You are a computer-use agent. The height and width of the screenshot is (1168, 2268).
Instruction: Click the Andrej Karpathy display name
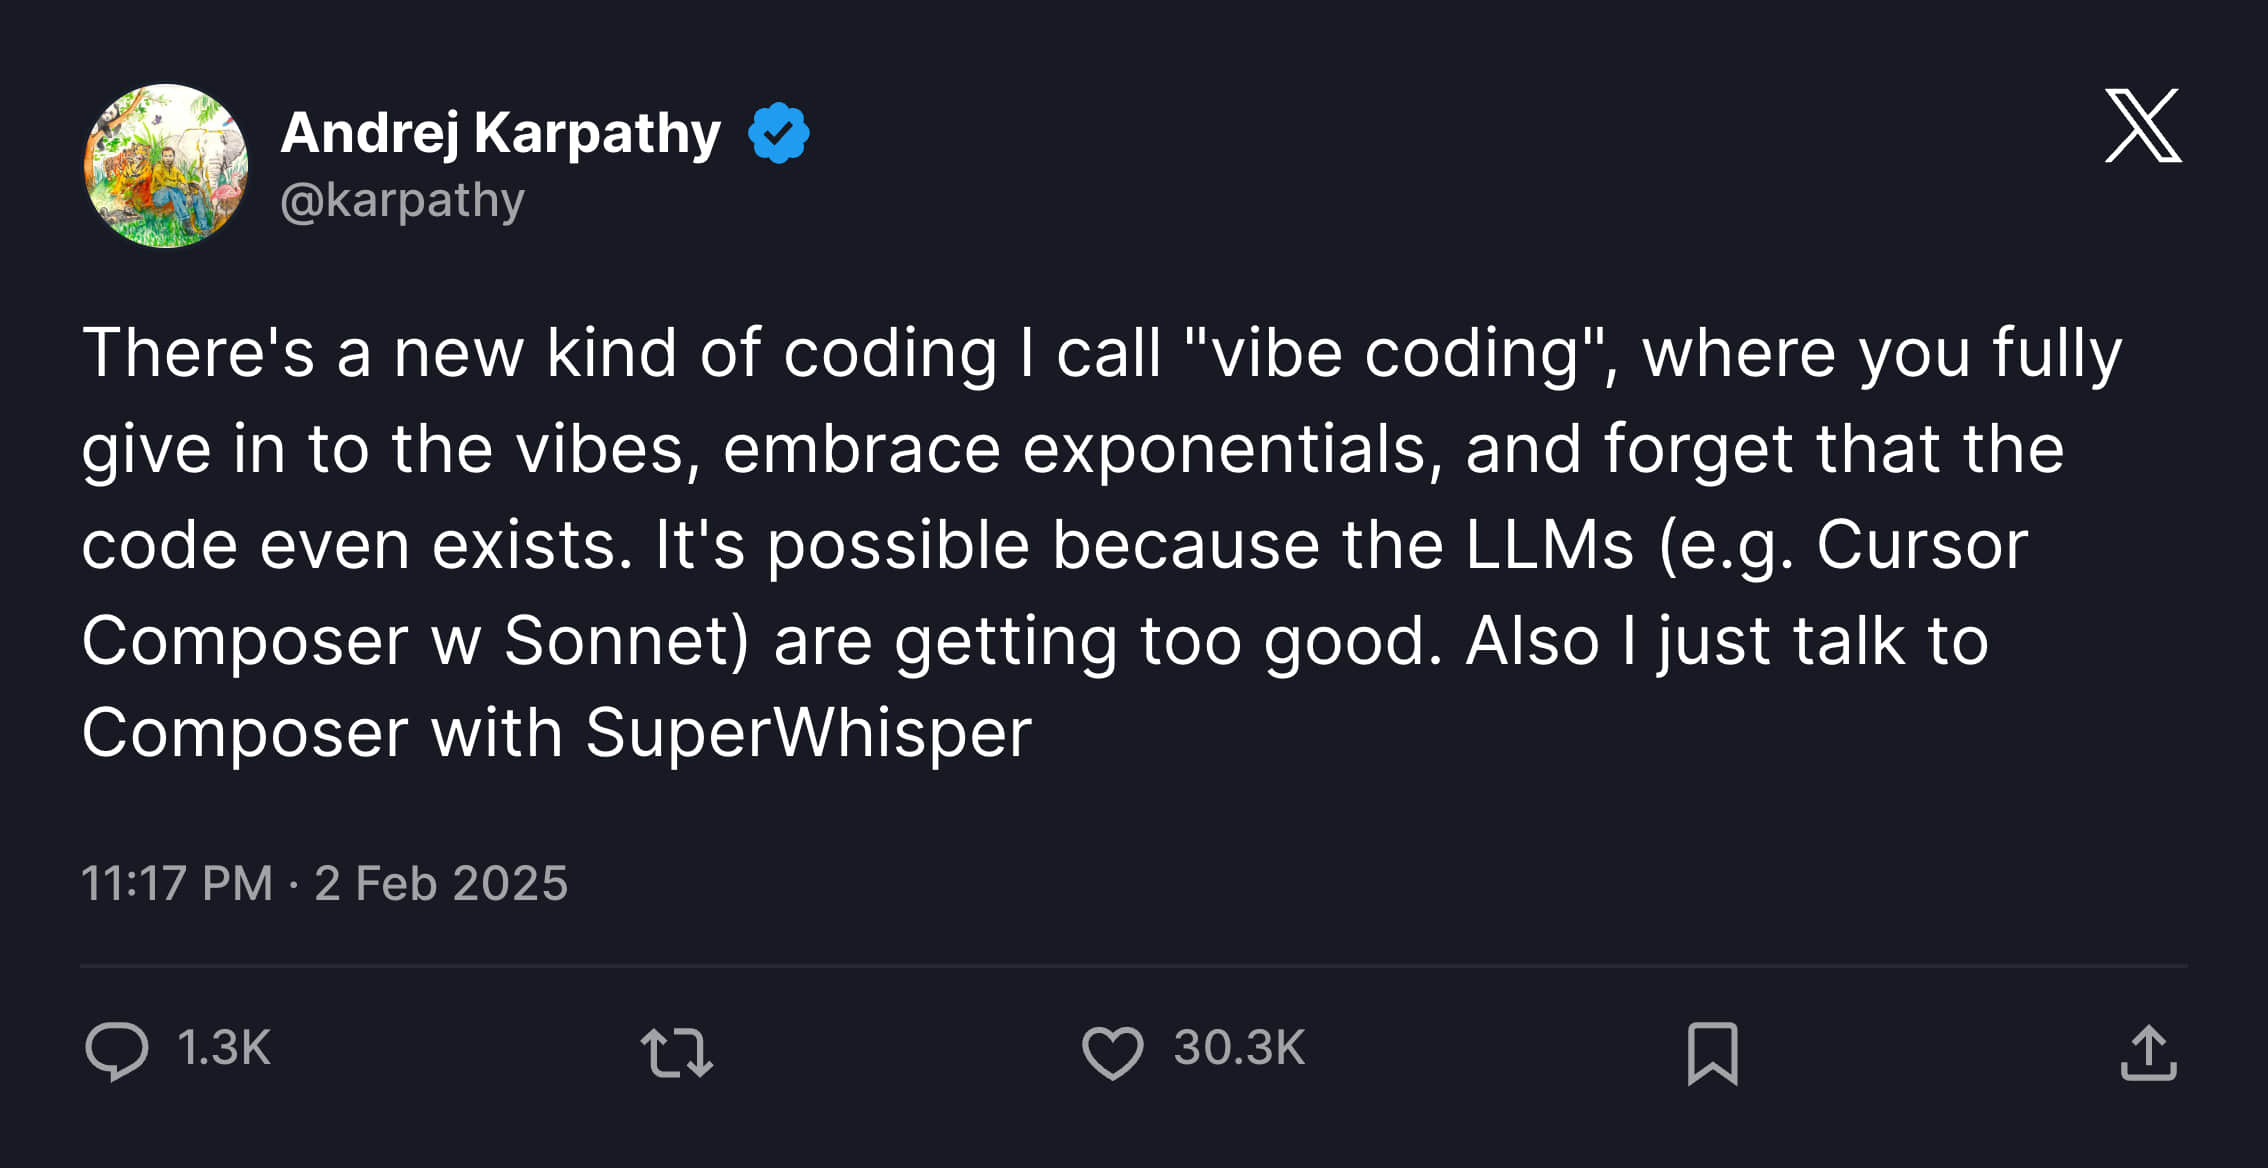point(498,129)
